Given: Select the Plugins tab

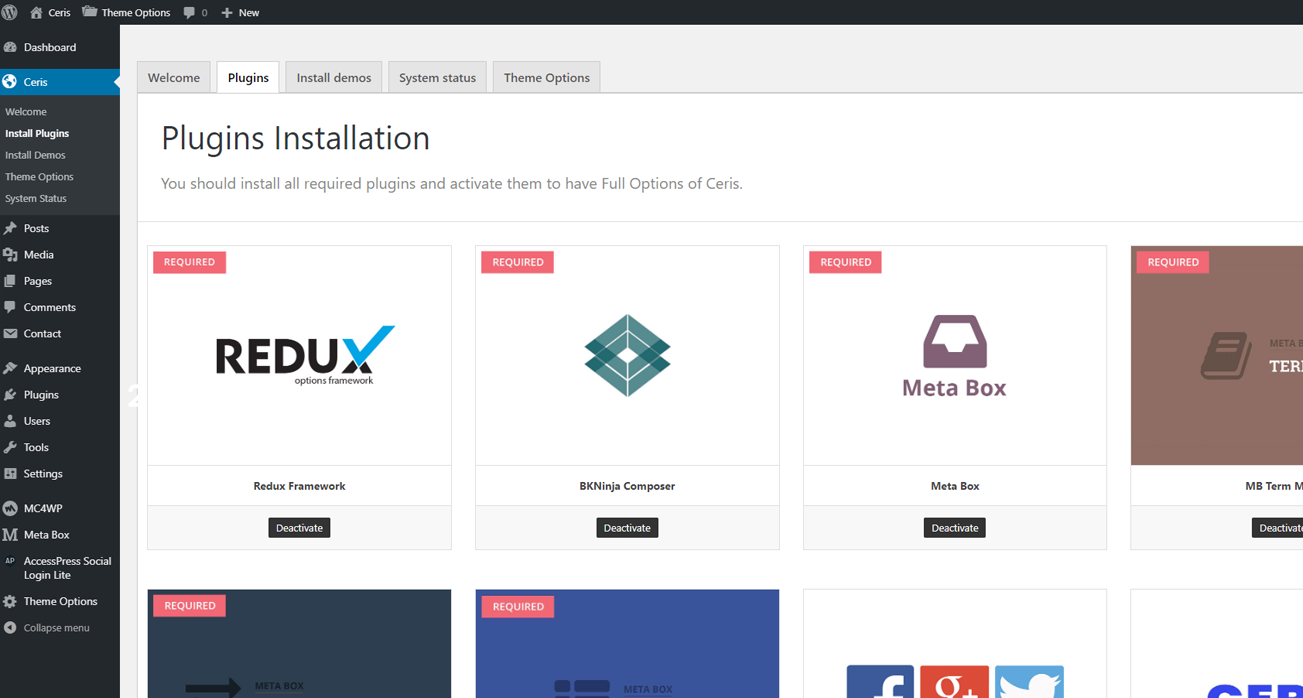Looking at the screenshot, I should tap(248, 77).
